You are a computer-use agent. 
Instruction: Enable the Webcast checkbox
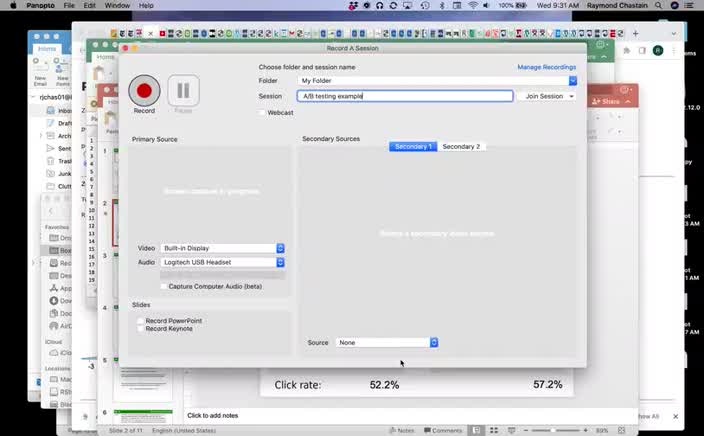coord(262,113)
